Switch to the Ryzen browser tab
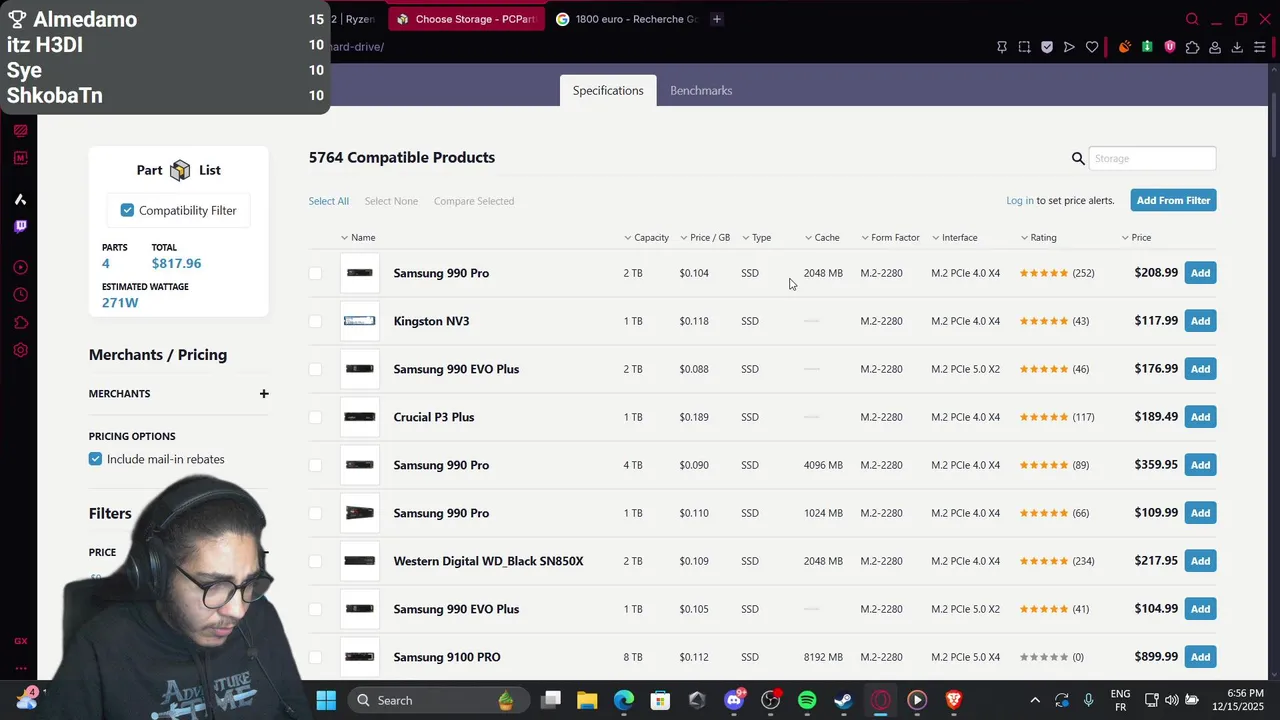Image resolution: width=1280 pixels, height=720 pixels. tap(357, 19)
